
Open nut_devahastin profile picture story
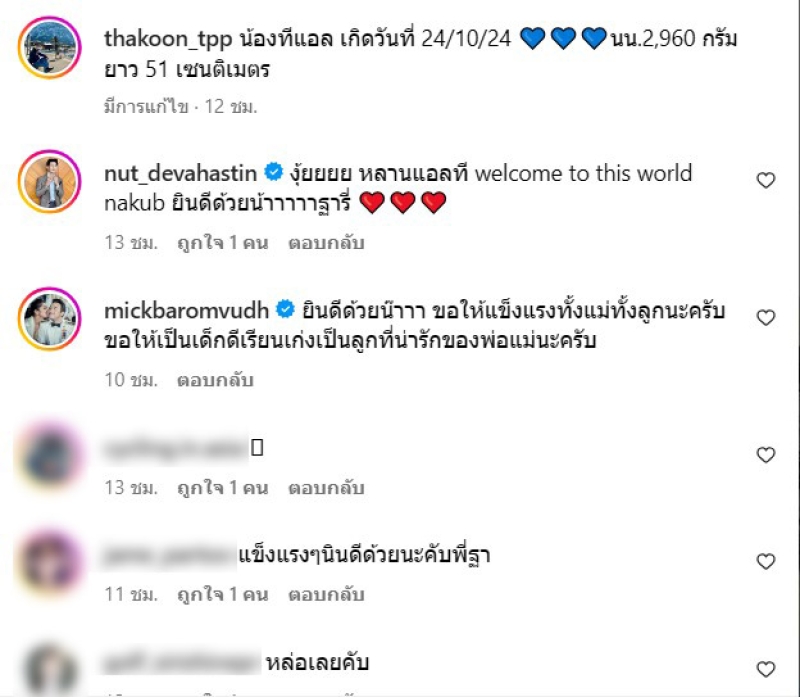click(49, 182)
